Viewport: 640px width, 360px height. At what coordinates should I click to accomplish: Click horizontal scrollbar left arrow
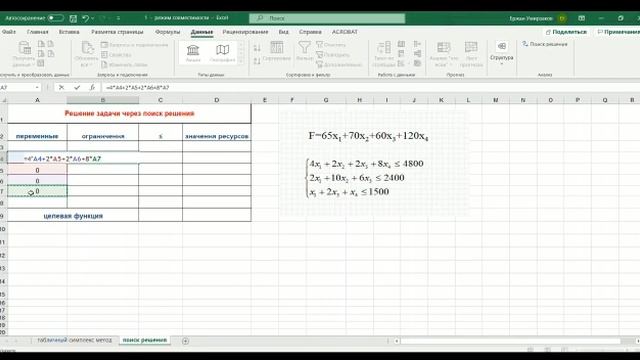397,340
